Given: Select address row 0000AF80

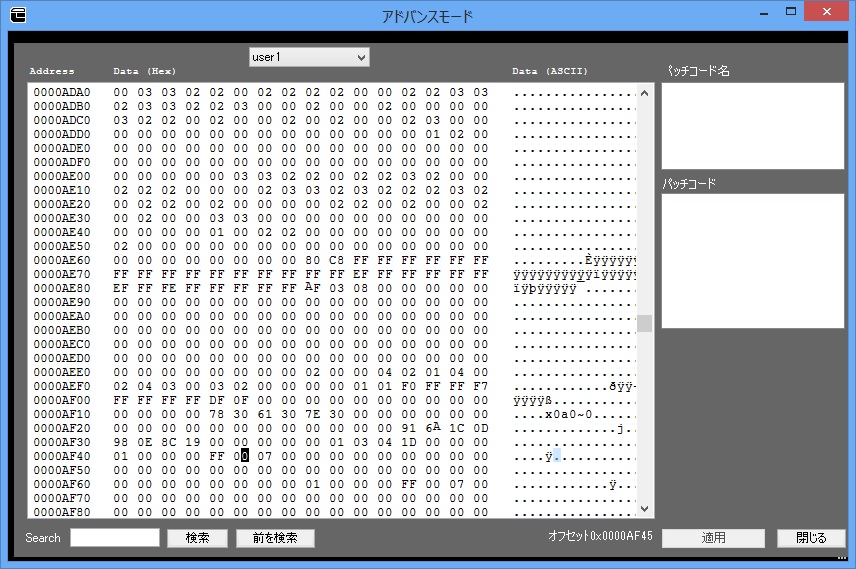Looking at the screenshot, I should [62, 512].
